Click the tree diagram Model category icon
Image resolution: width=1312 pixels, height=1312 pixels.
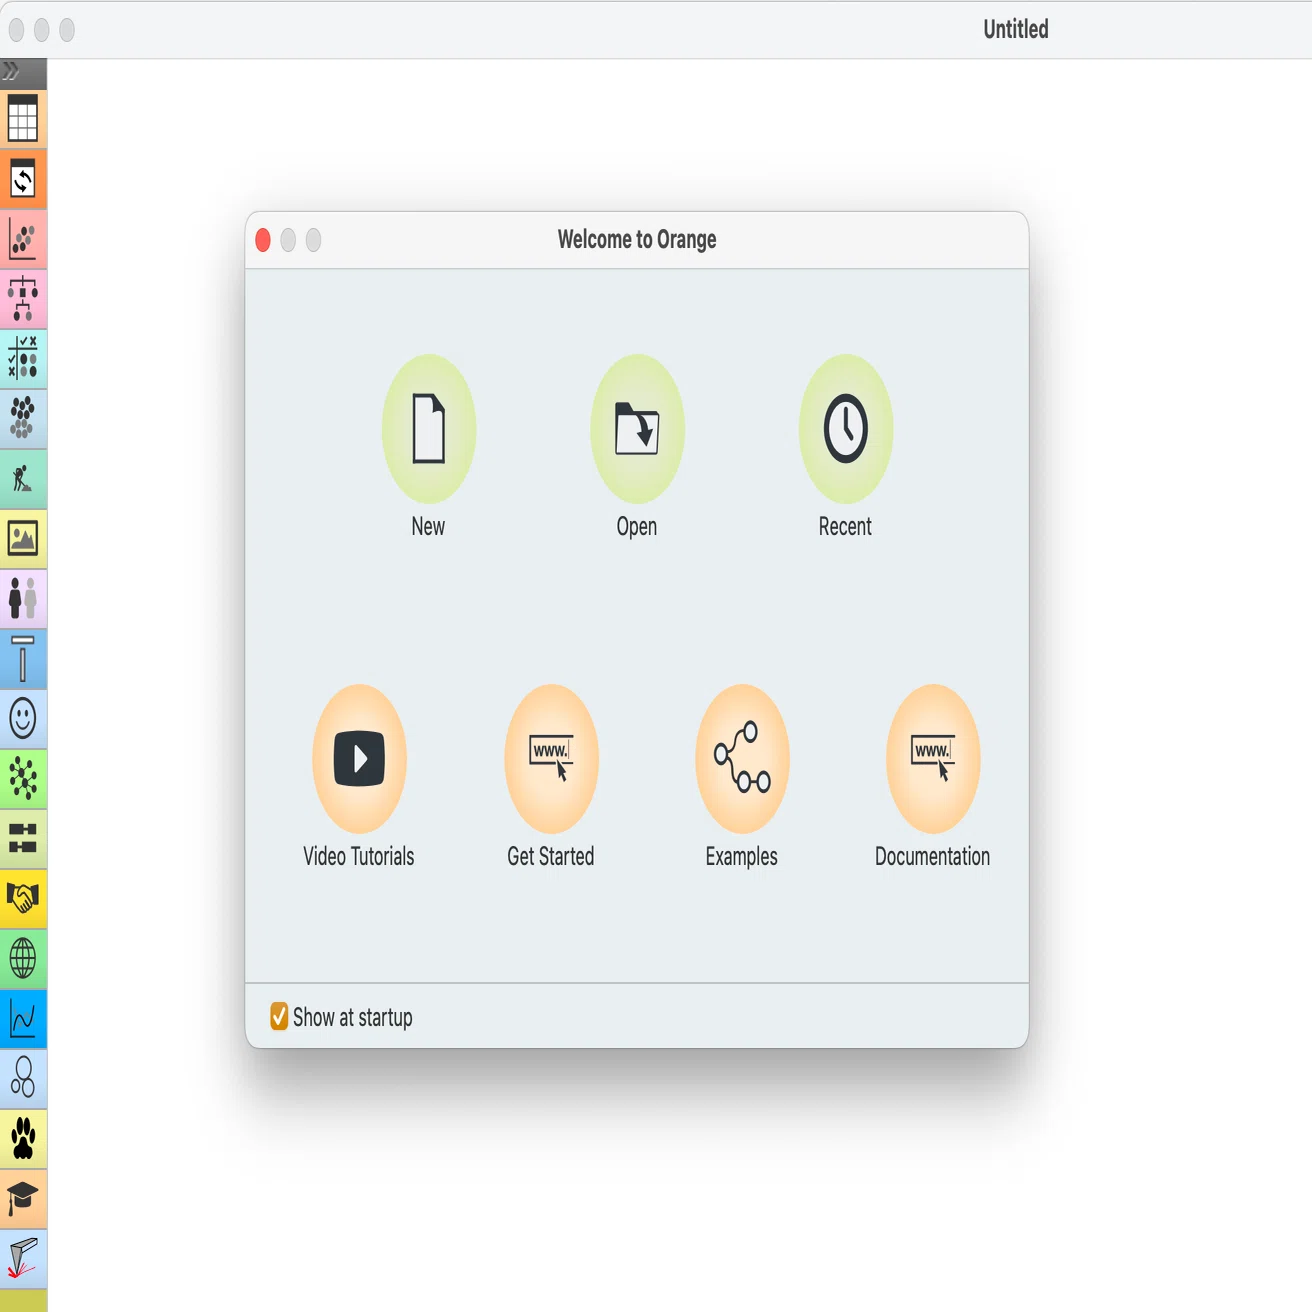[x=23, y=299]
